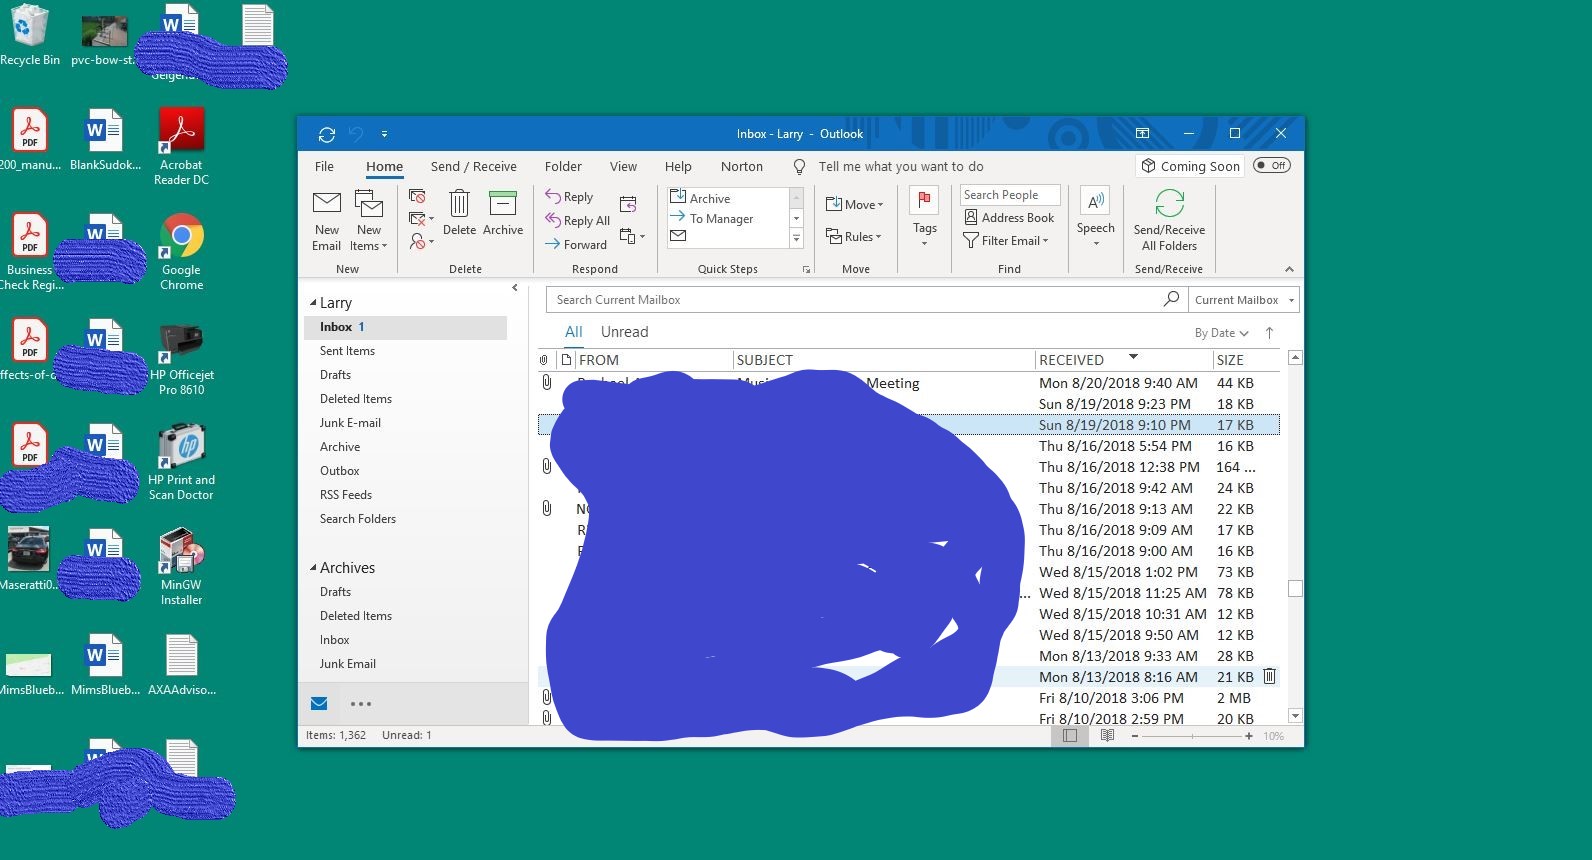Open the Tags flag menu
The width and height of the screenshot is (1592, 860).
coord(924,217)
